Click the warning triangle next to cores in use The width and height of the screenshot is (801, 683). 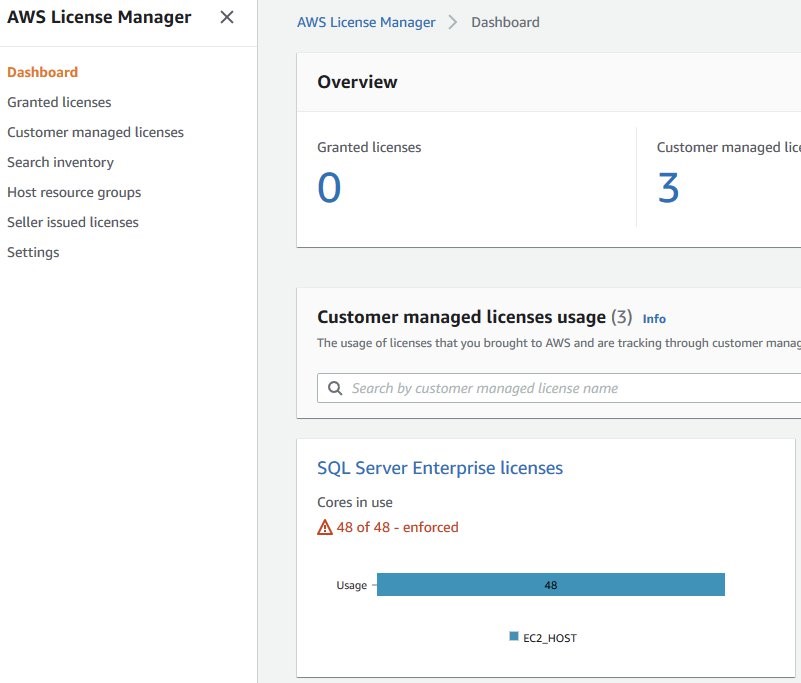click(x=325, y=527)
